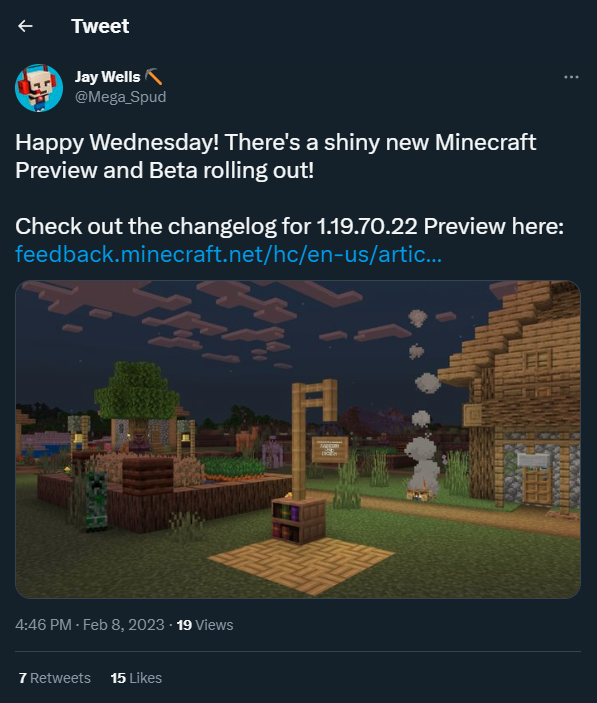Click Jay Wells' profile avatar
Viewport: 597px width, 703px height.
(39, 88)
